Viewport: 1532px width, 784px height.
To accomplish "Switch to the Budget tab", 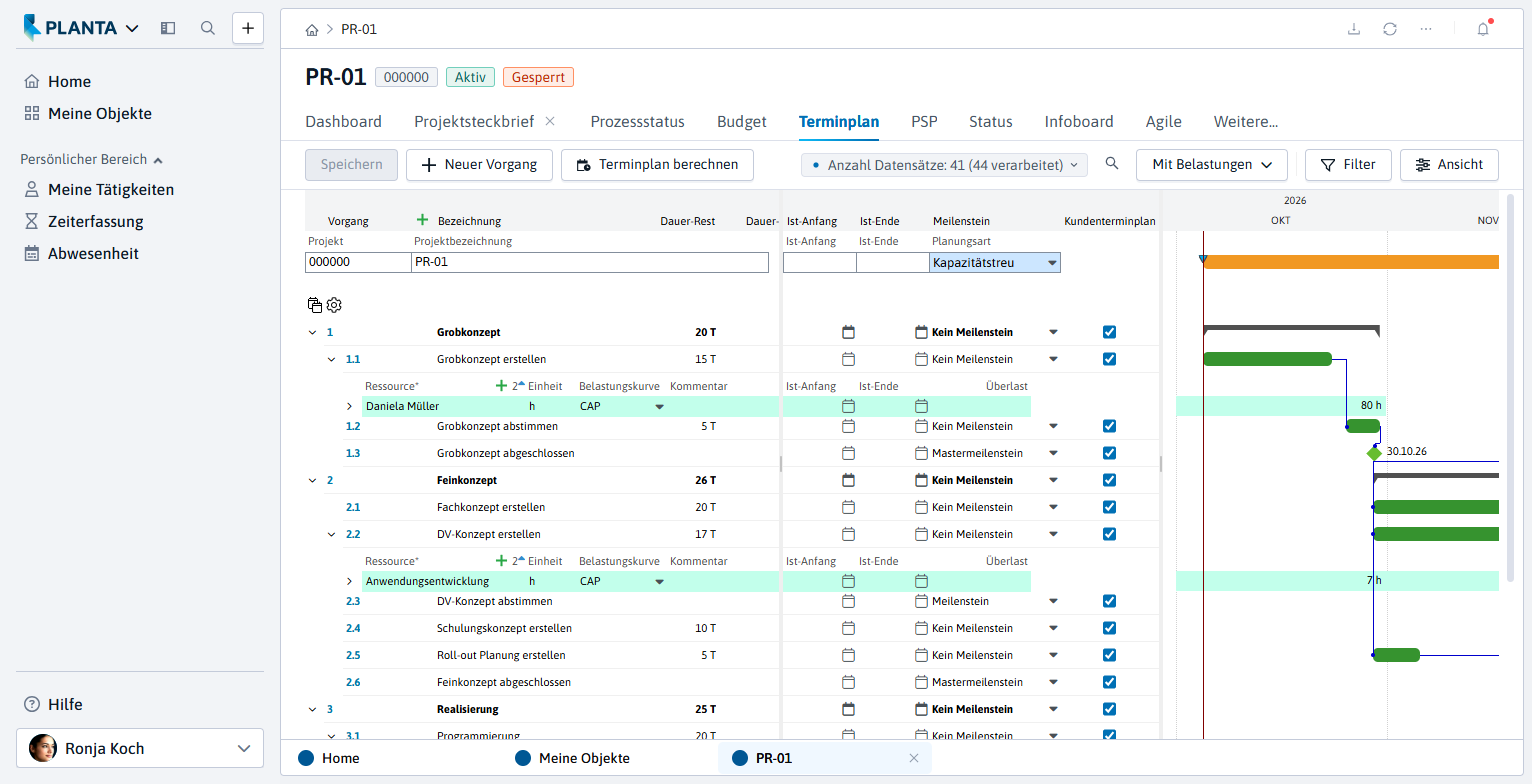I will click(742, 122).
